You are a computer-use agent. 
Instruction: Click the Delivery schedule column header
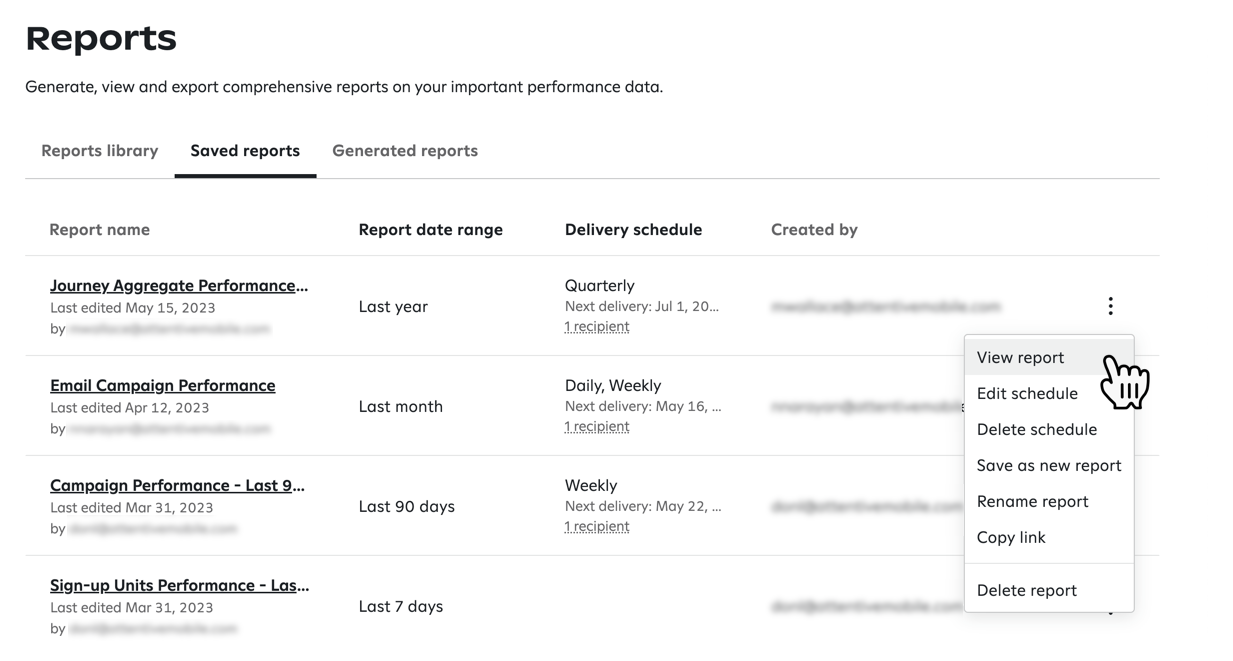[633, 229]
